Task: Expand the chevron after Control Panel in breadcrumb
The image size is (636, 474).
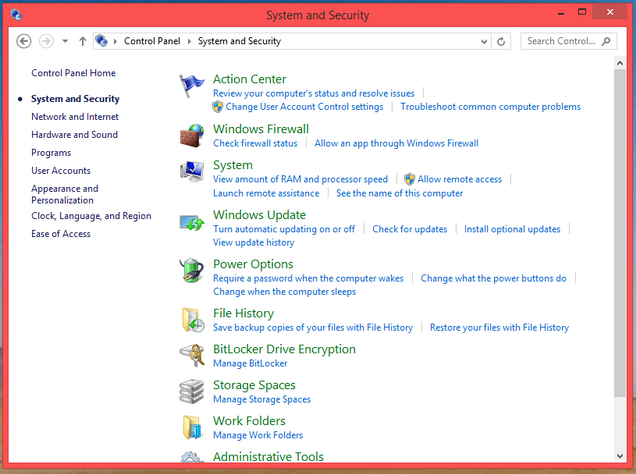Action: (189, 41)
